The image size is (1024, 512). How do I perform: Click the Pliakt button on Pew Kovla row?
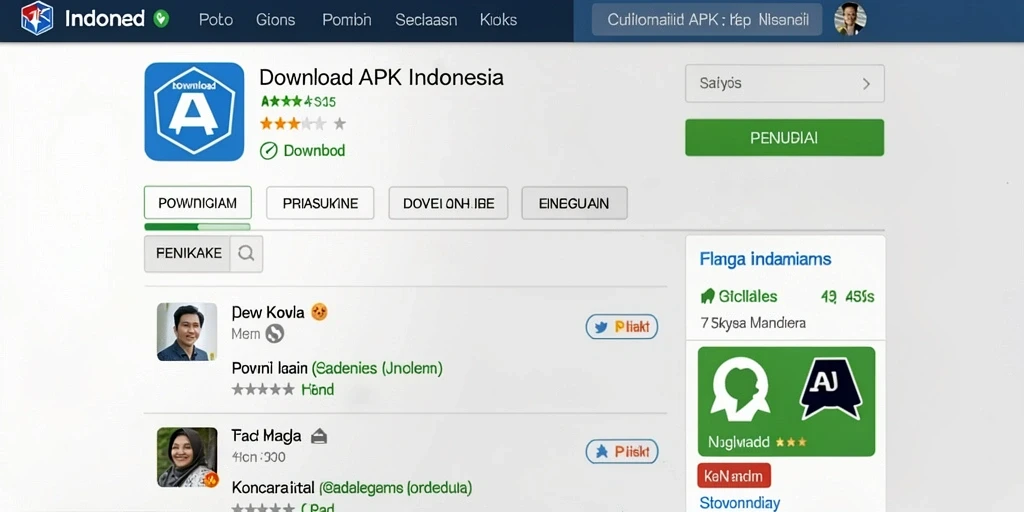click(x=622, y=327)
